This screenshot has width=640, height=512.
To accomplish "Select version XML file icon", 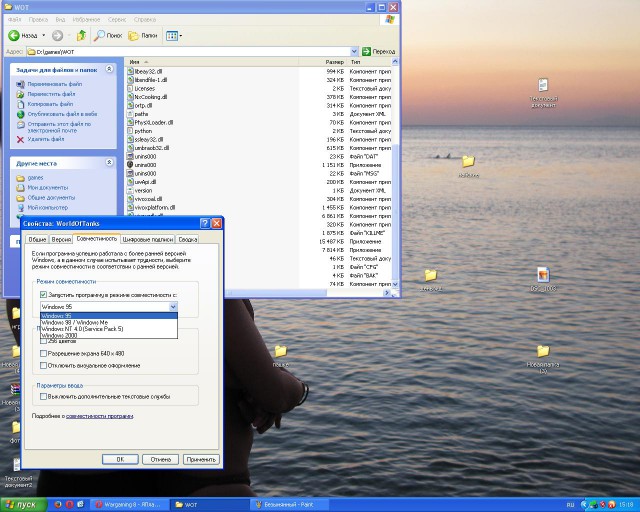I will 130,190.
